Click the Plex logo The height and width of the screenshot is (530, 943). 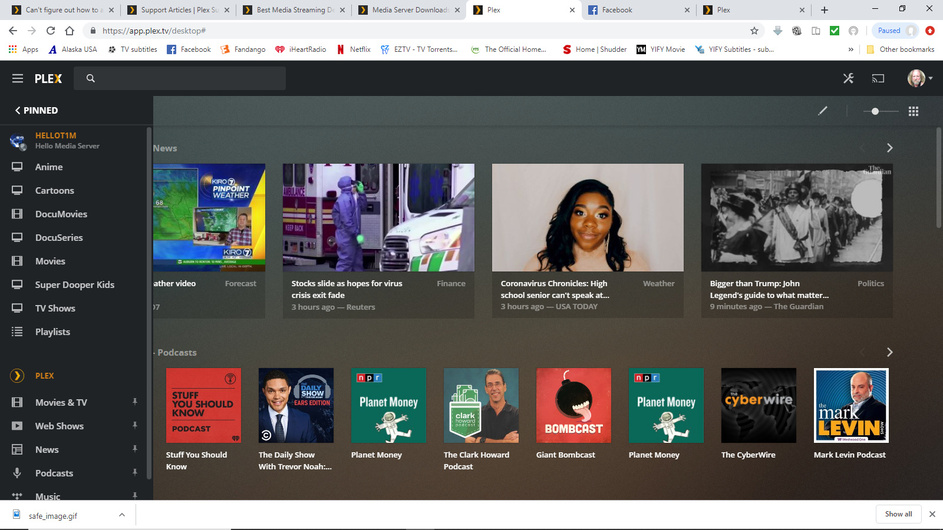[x=48, y=78]
